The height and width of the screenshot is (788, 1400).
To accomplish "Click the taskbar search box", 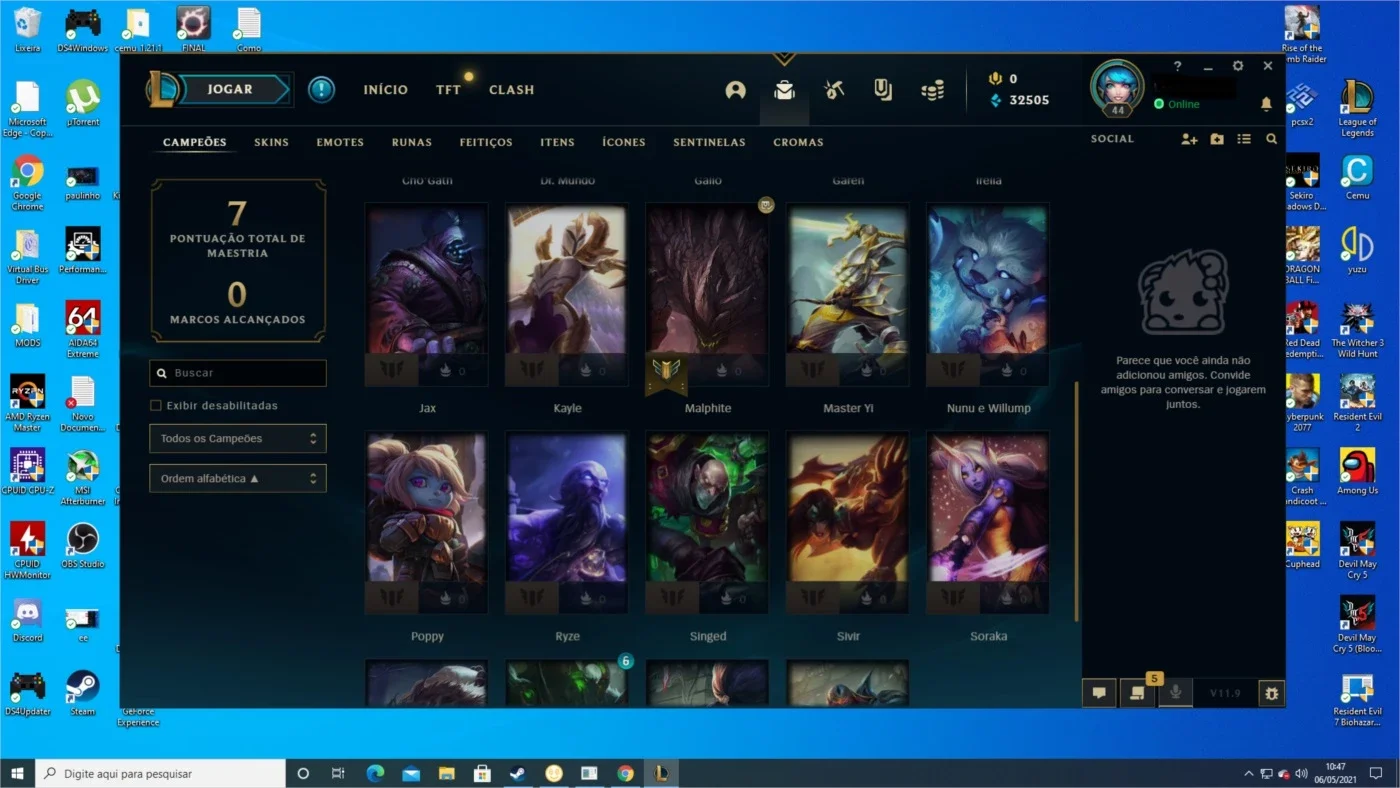I will point(160,773).
